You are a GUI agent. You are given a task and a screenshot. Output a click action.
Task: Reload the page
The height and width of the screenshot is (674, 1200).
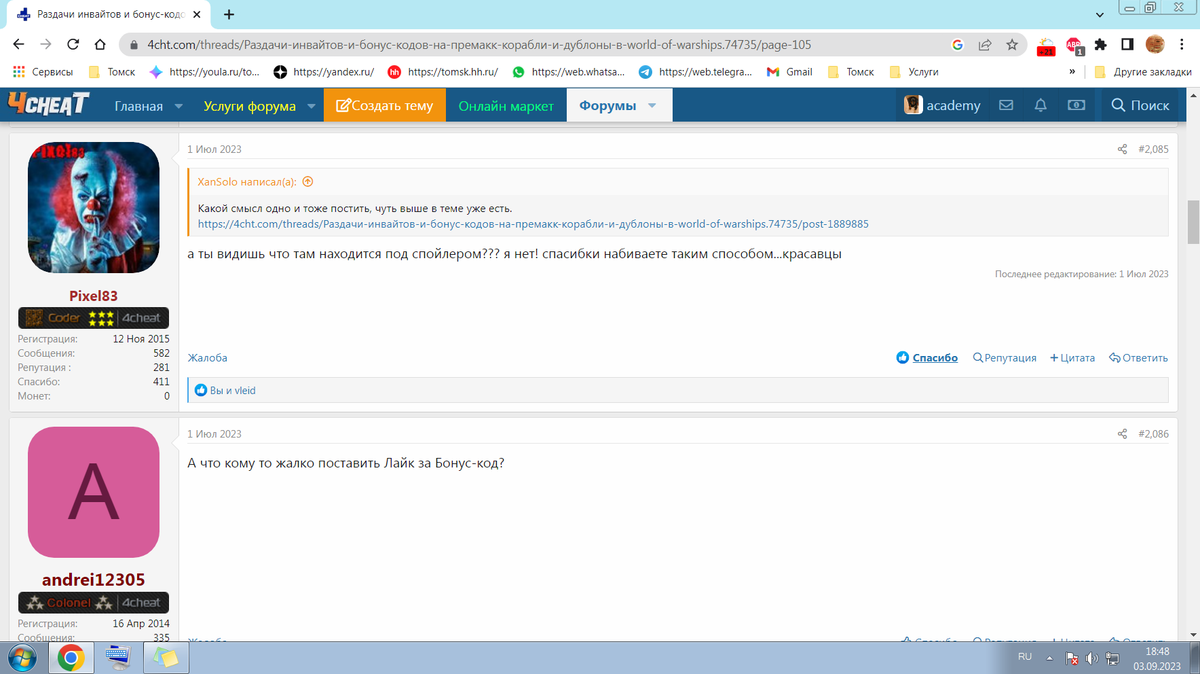[x=73, y=45]
